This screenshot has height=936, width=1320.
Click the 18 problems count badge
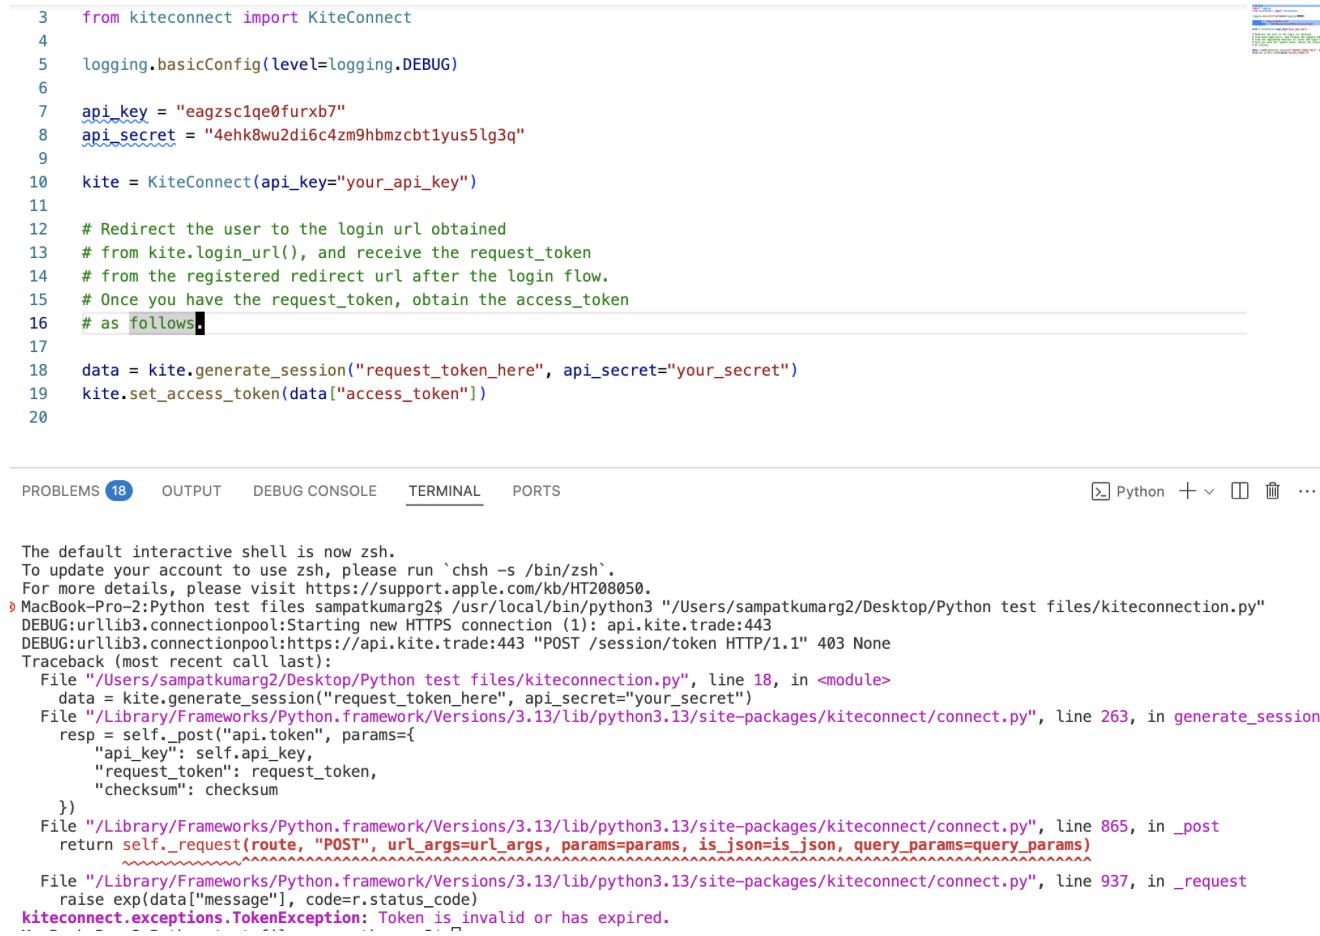[119, 491]
